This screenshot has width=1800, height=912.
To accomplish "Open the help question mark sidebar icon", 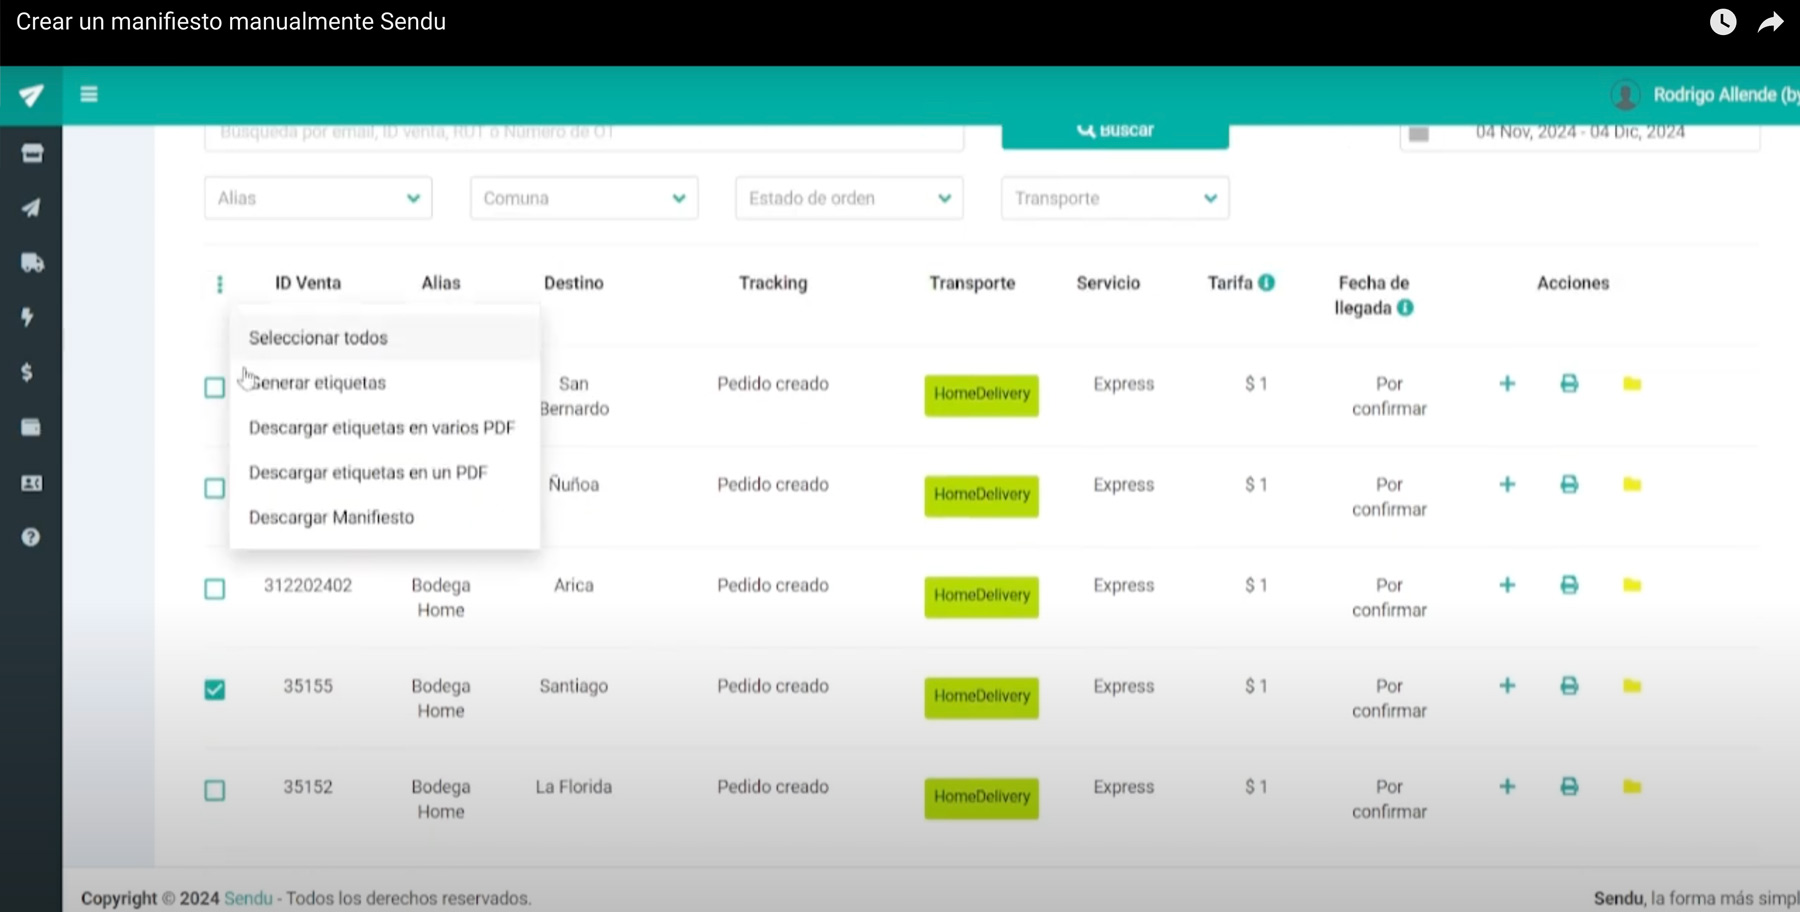I will (x=31, y=537).
